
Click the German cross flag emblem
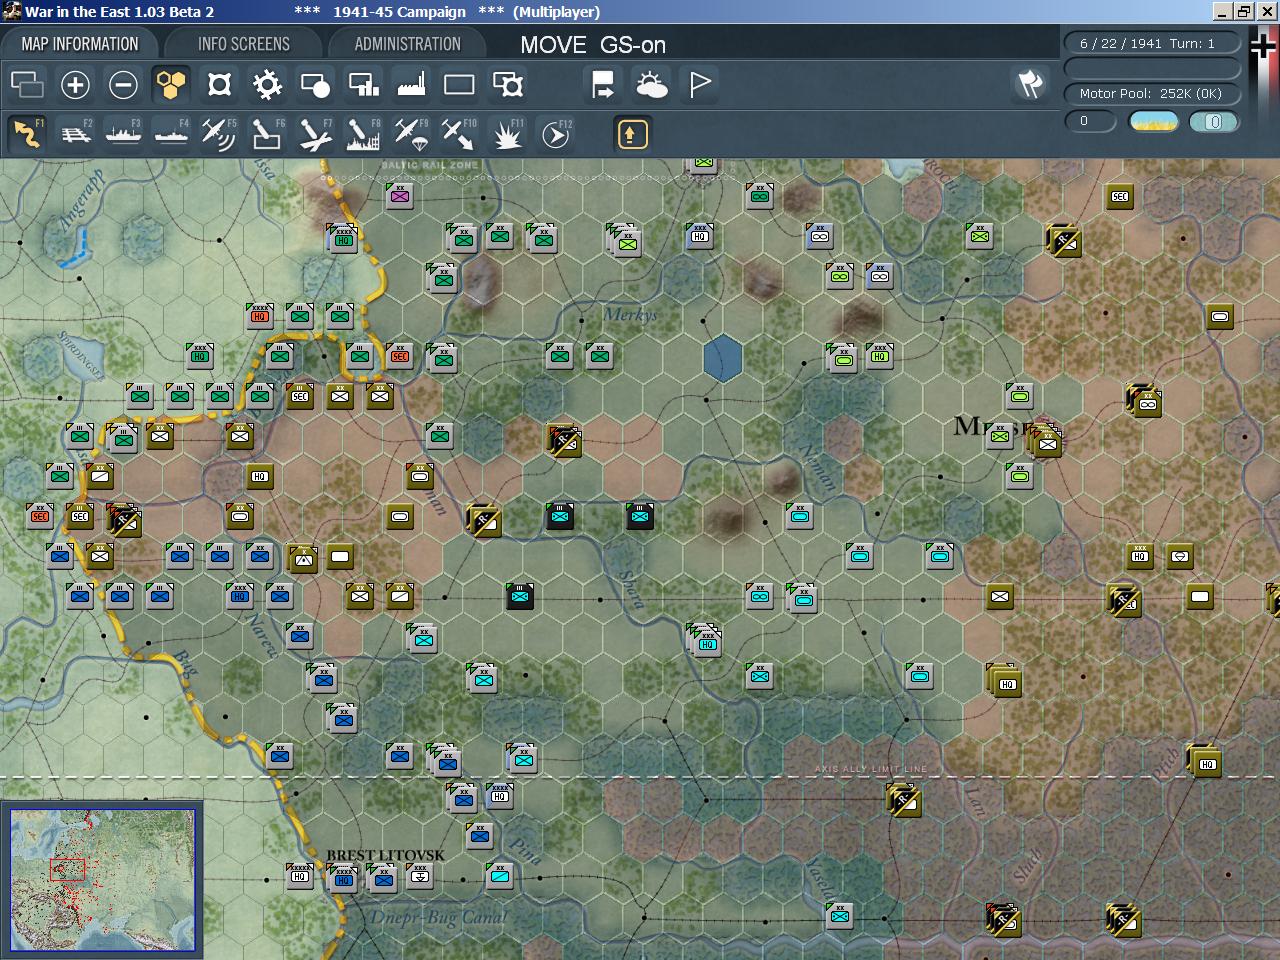[x=1263, y=47]
